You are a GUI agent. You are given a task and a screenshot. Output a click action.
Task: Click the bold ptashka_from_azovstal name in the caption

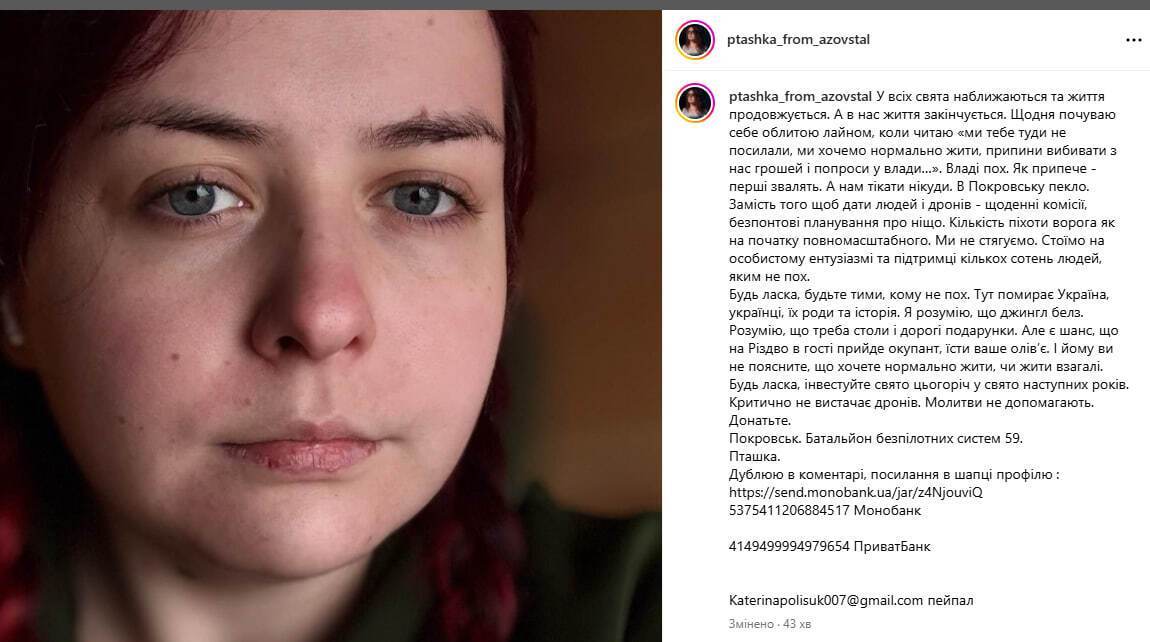pyautogui.click(x=800, y=96)
